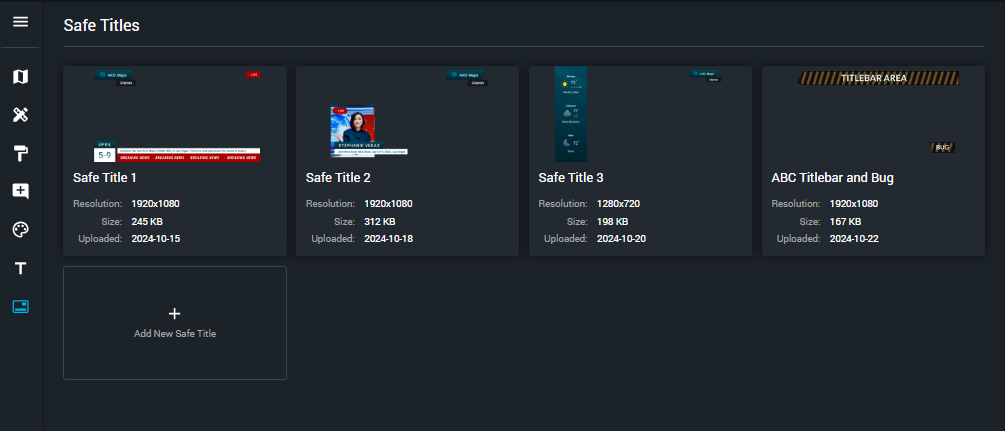Viewport: 1005px width, 431px height.
Task: Click the Safe Title 3 name
Action: (x=571, y=178)
